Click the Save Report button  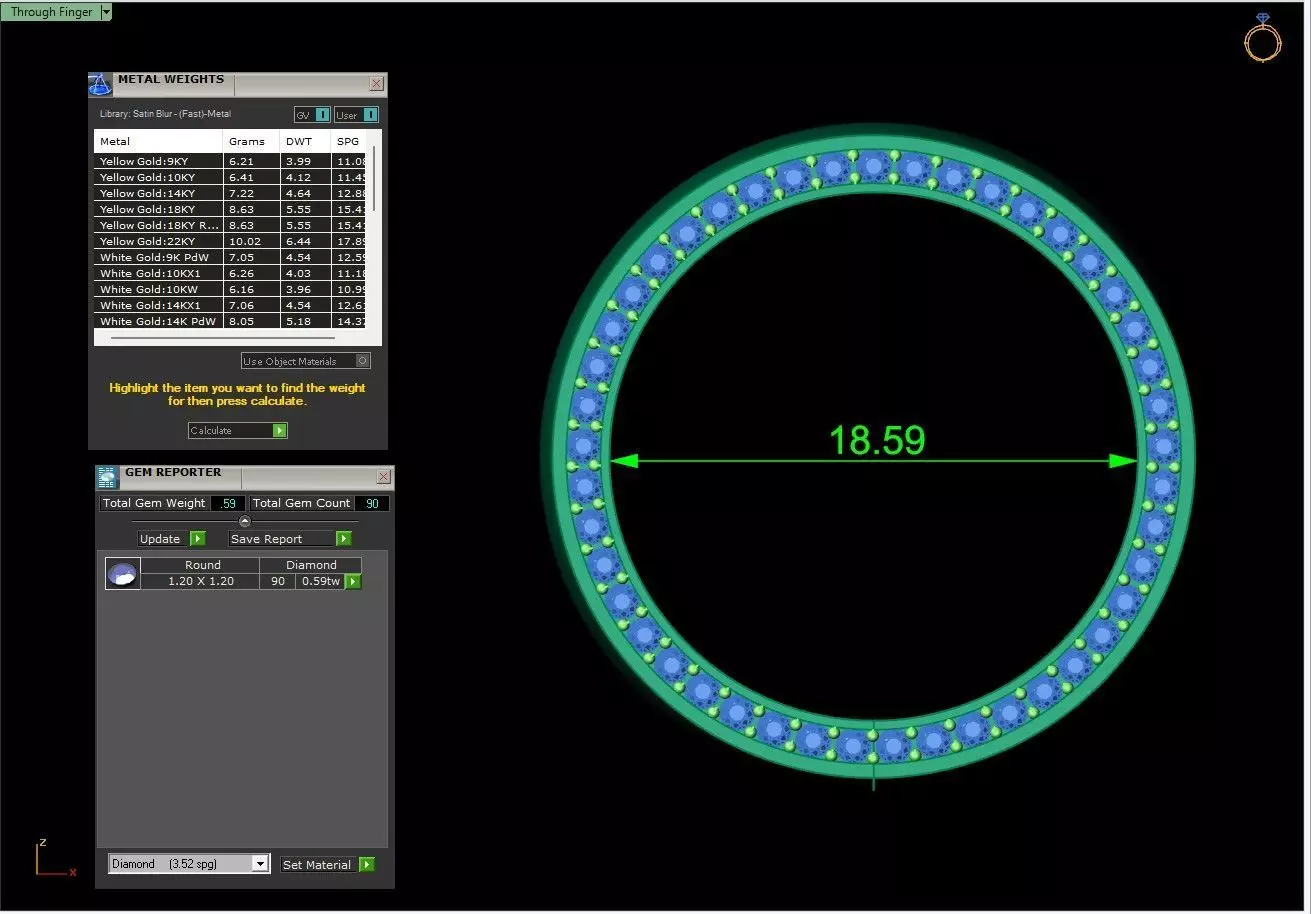point(290,539)
